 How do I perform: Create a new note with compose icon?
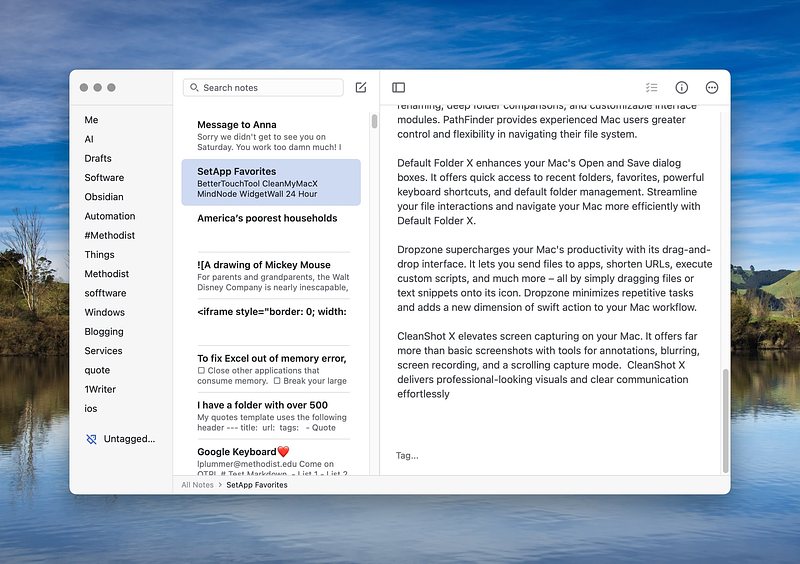click(x=361, y=87)
